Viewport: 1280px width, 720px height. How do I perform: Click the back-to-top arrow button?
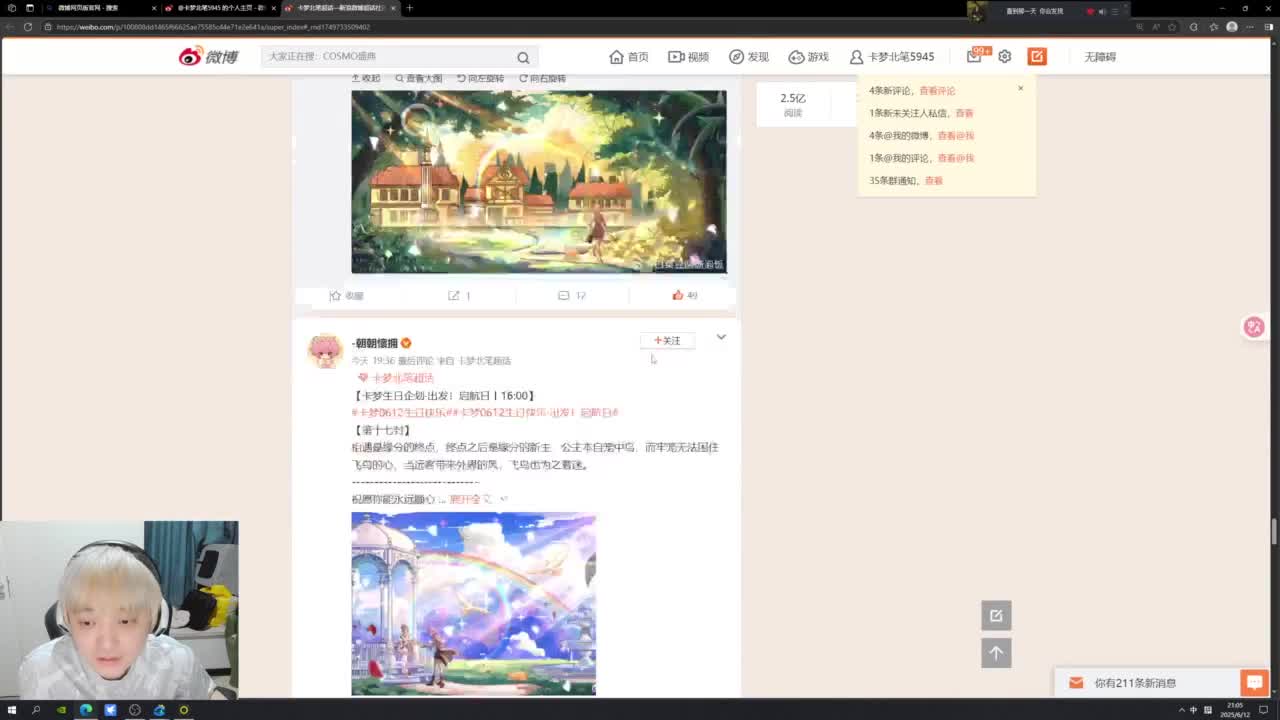coord(996,653)
